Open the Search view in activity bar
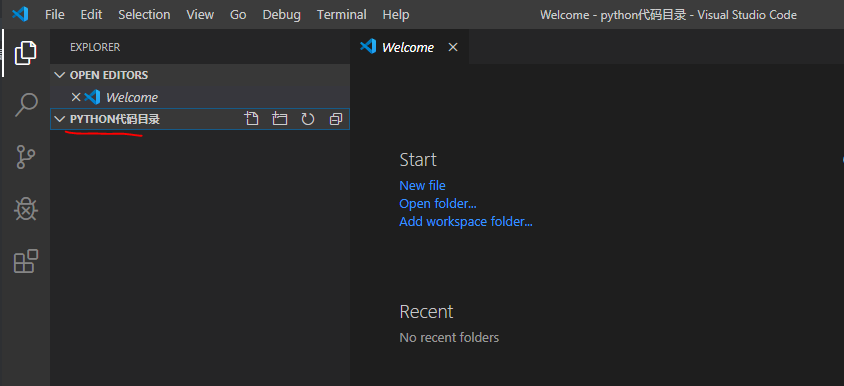The height and width of the screenshot is (386, 844). (x=25, y=105)
